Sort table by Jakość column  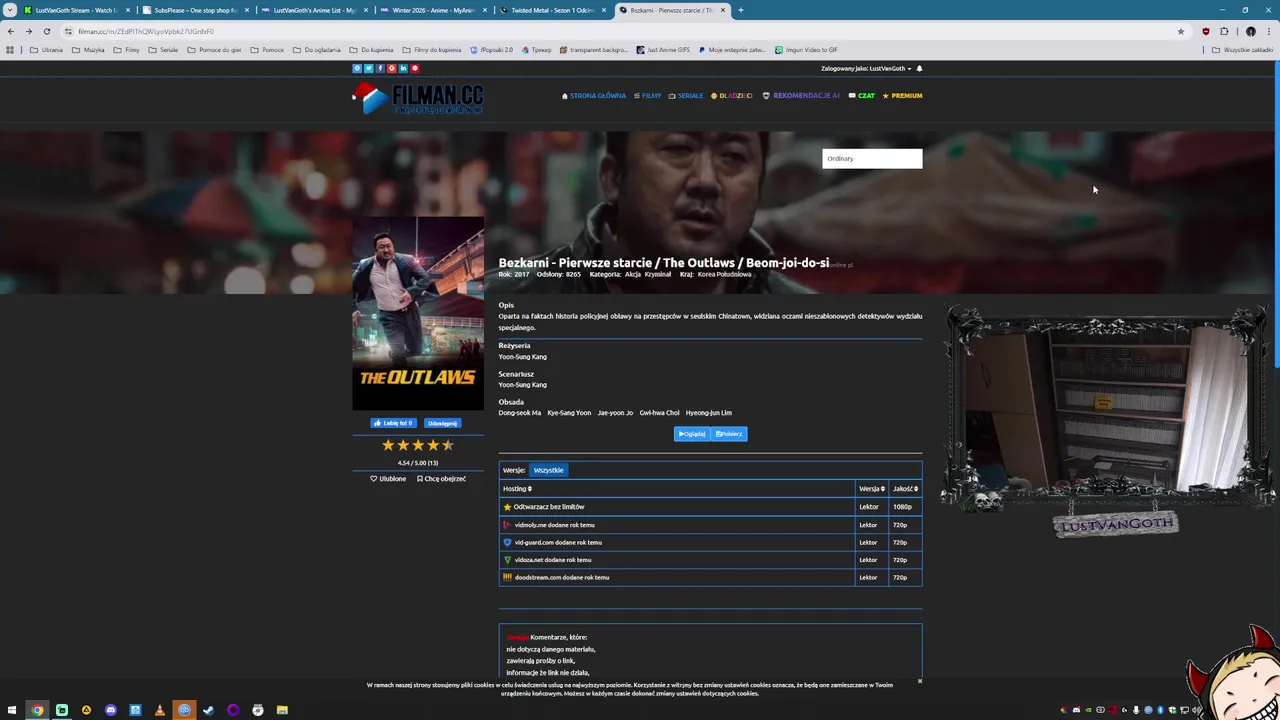pos(905,489)
